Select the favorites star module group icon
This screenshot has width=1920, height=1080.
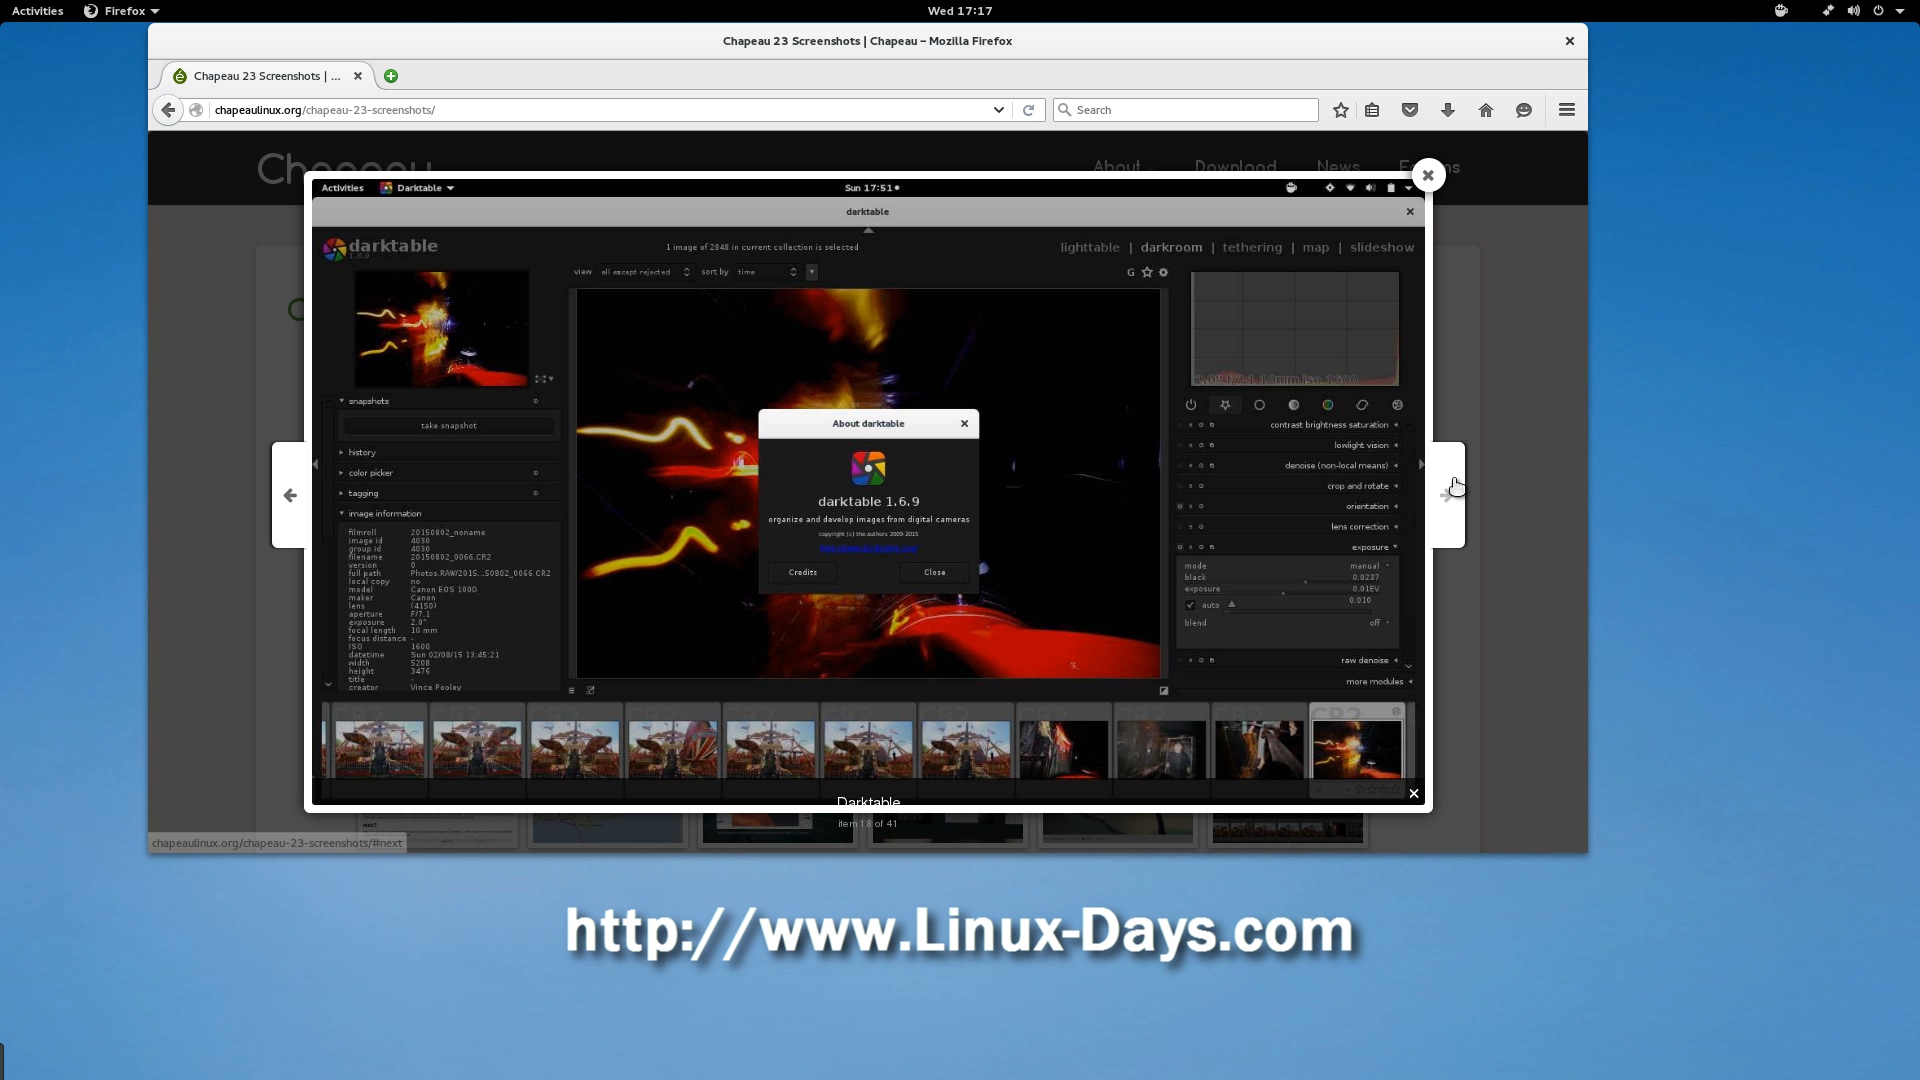click(x=1225, y=405)
